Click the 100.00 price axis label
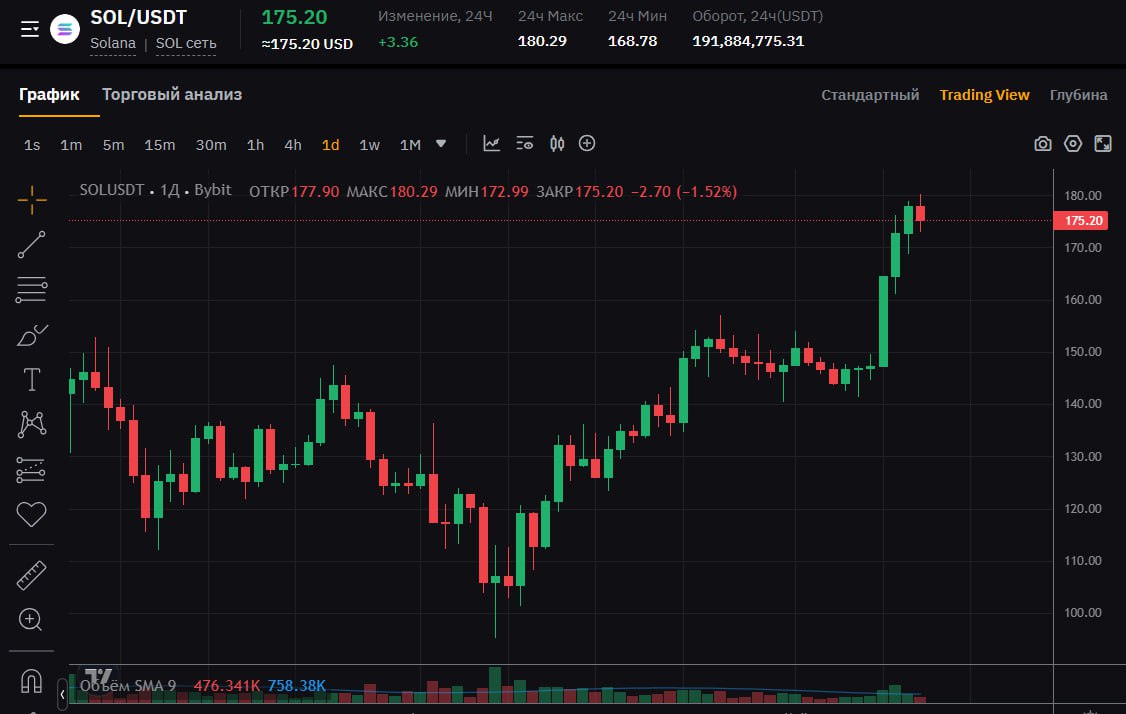 1083,613
